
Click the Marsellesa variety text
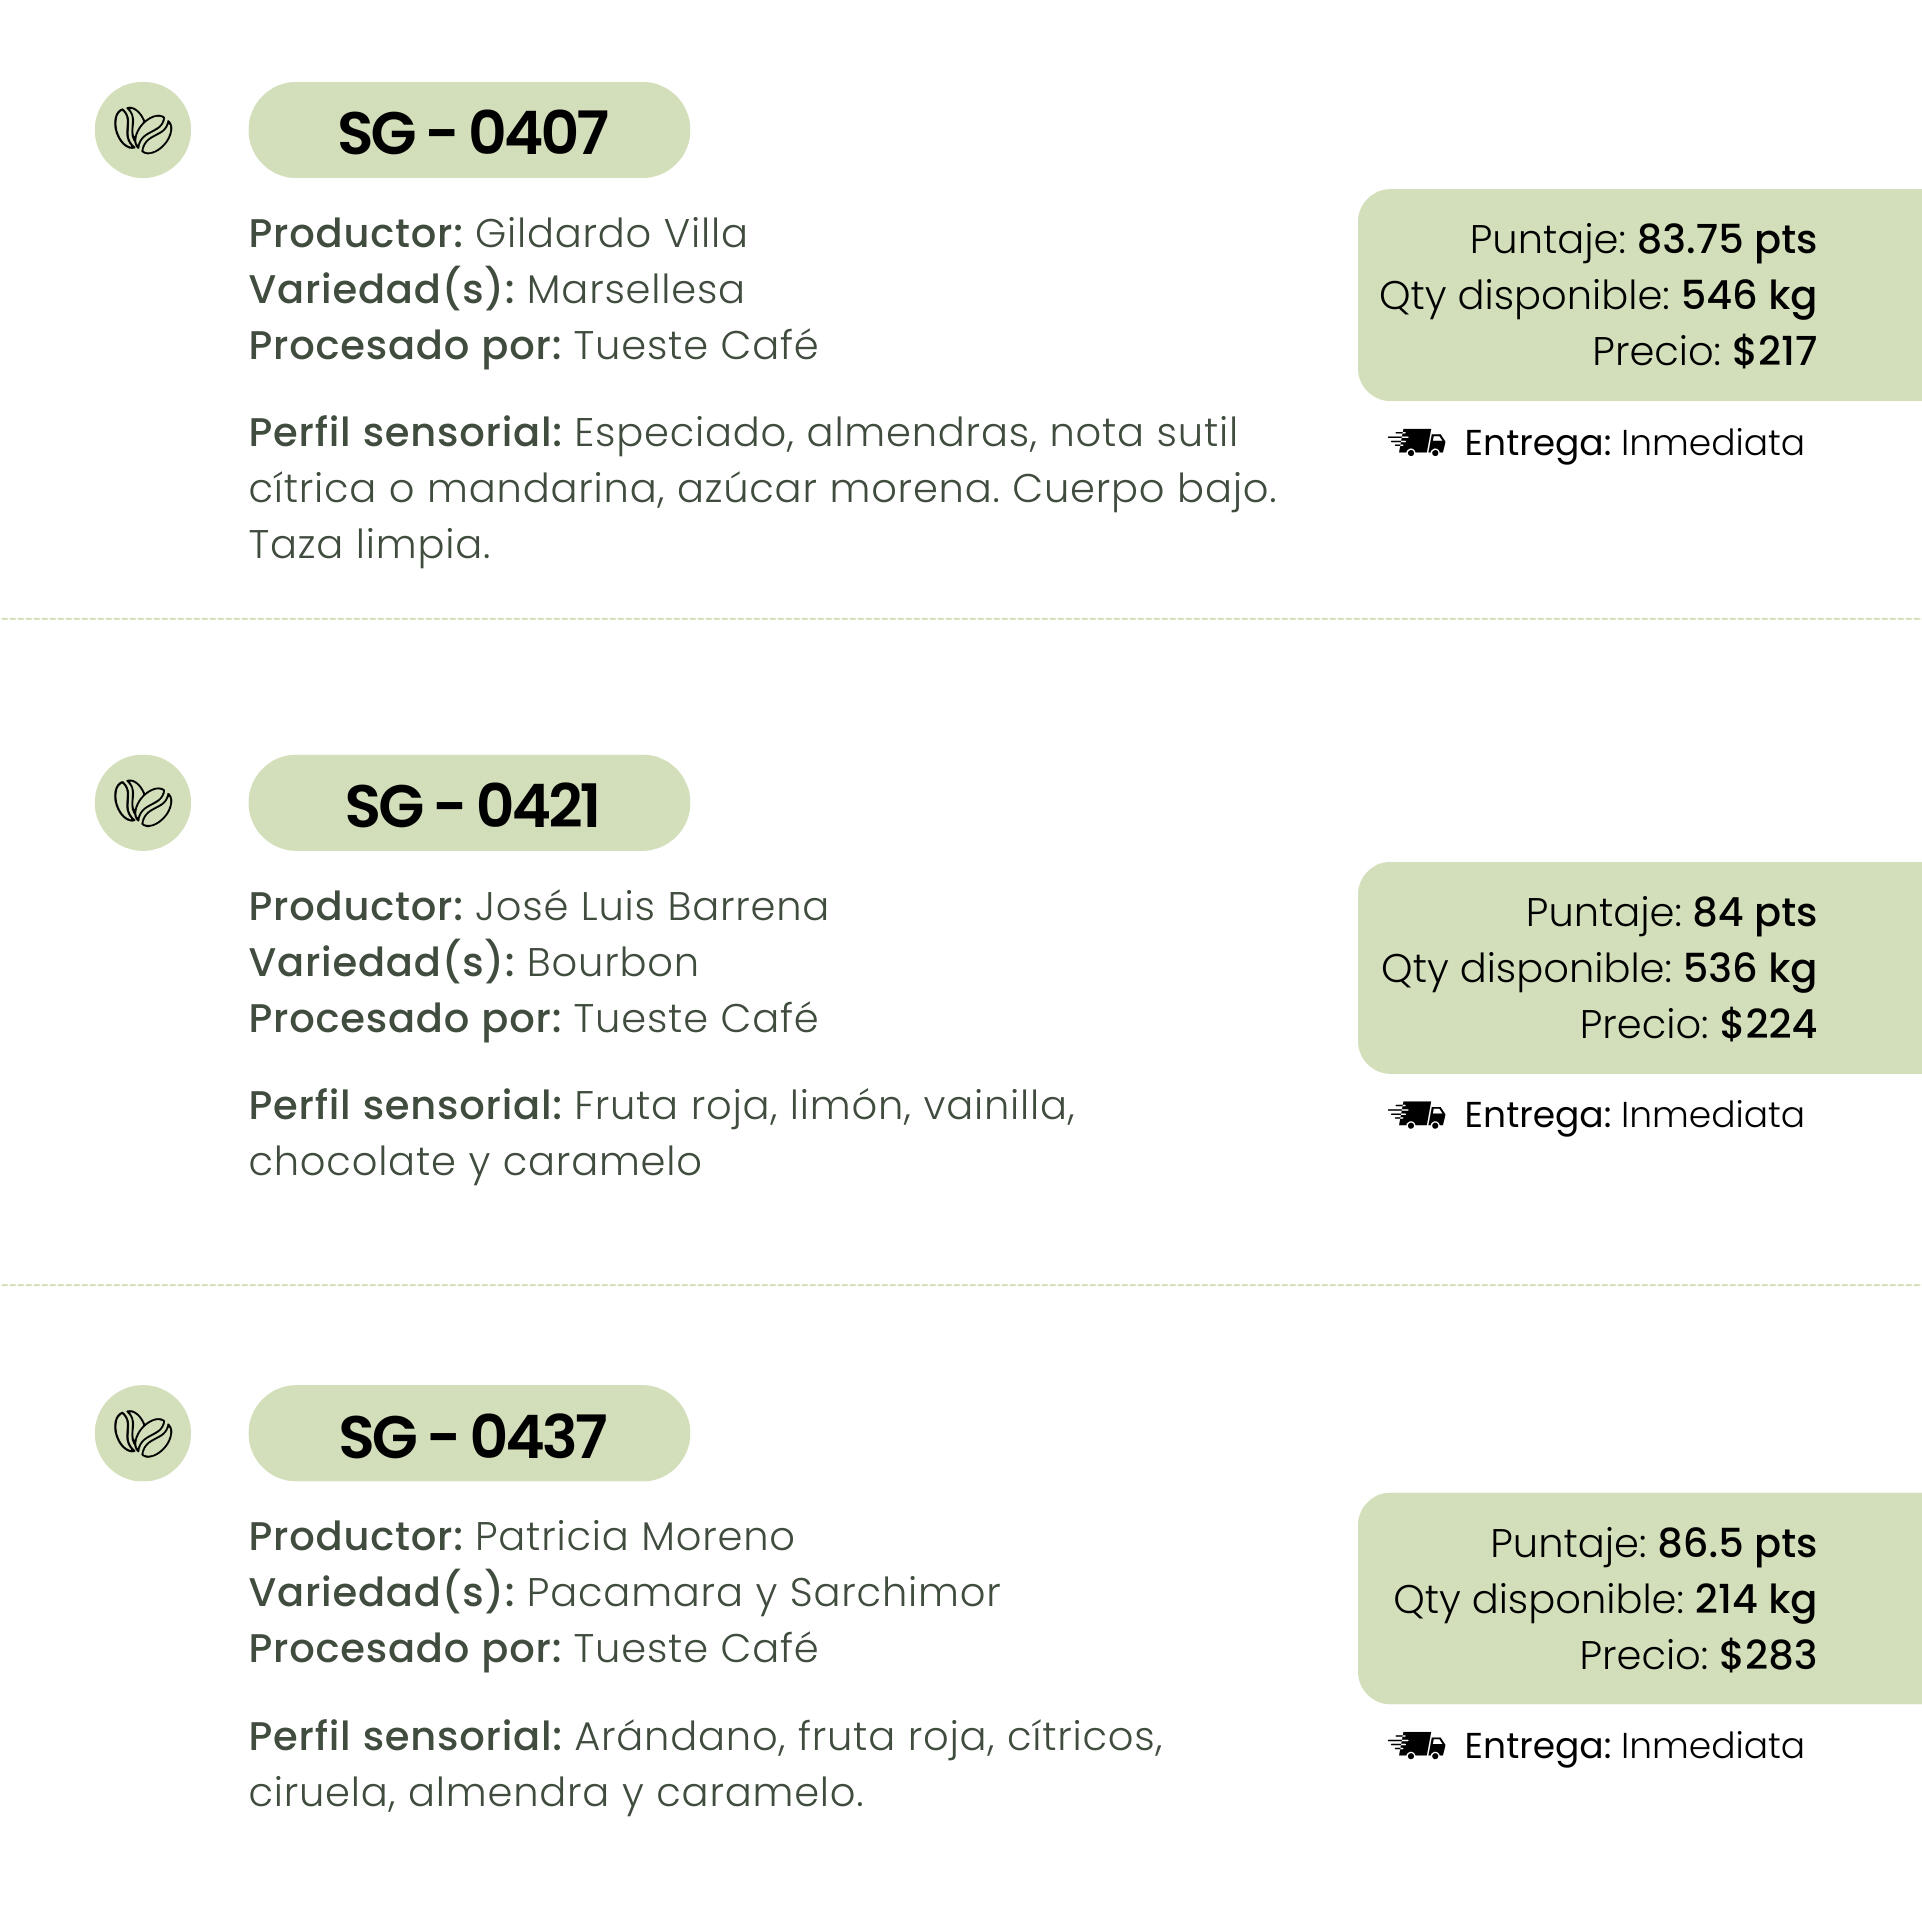click(636, 289)
